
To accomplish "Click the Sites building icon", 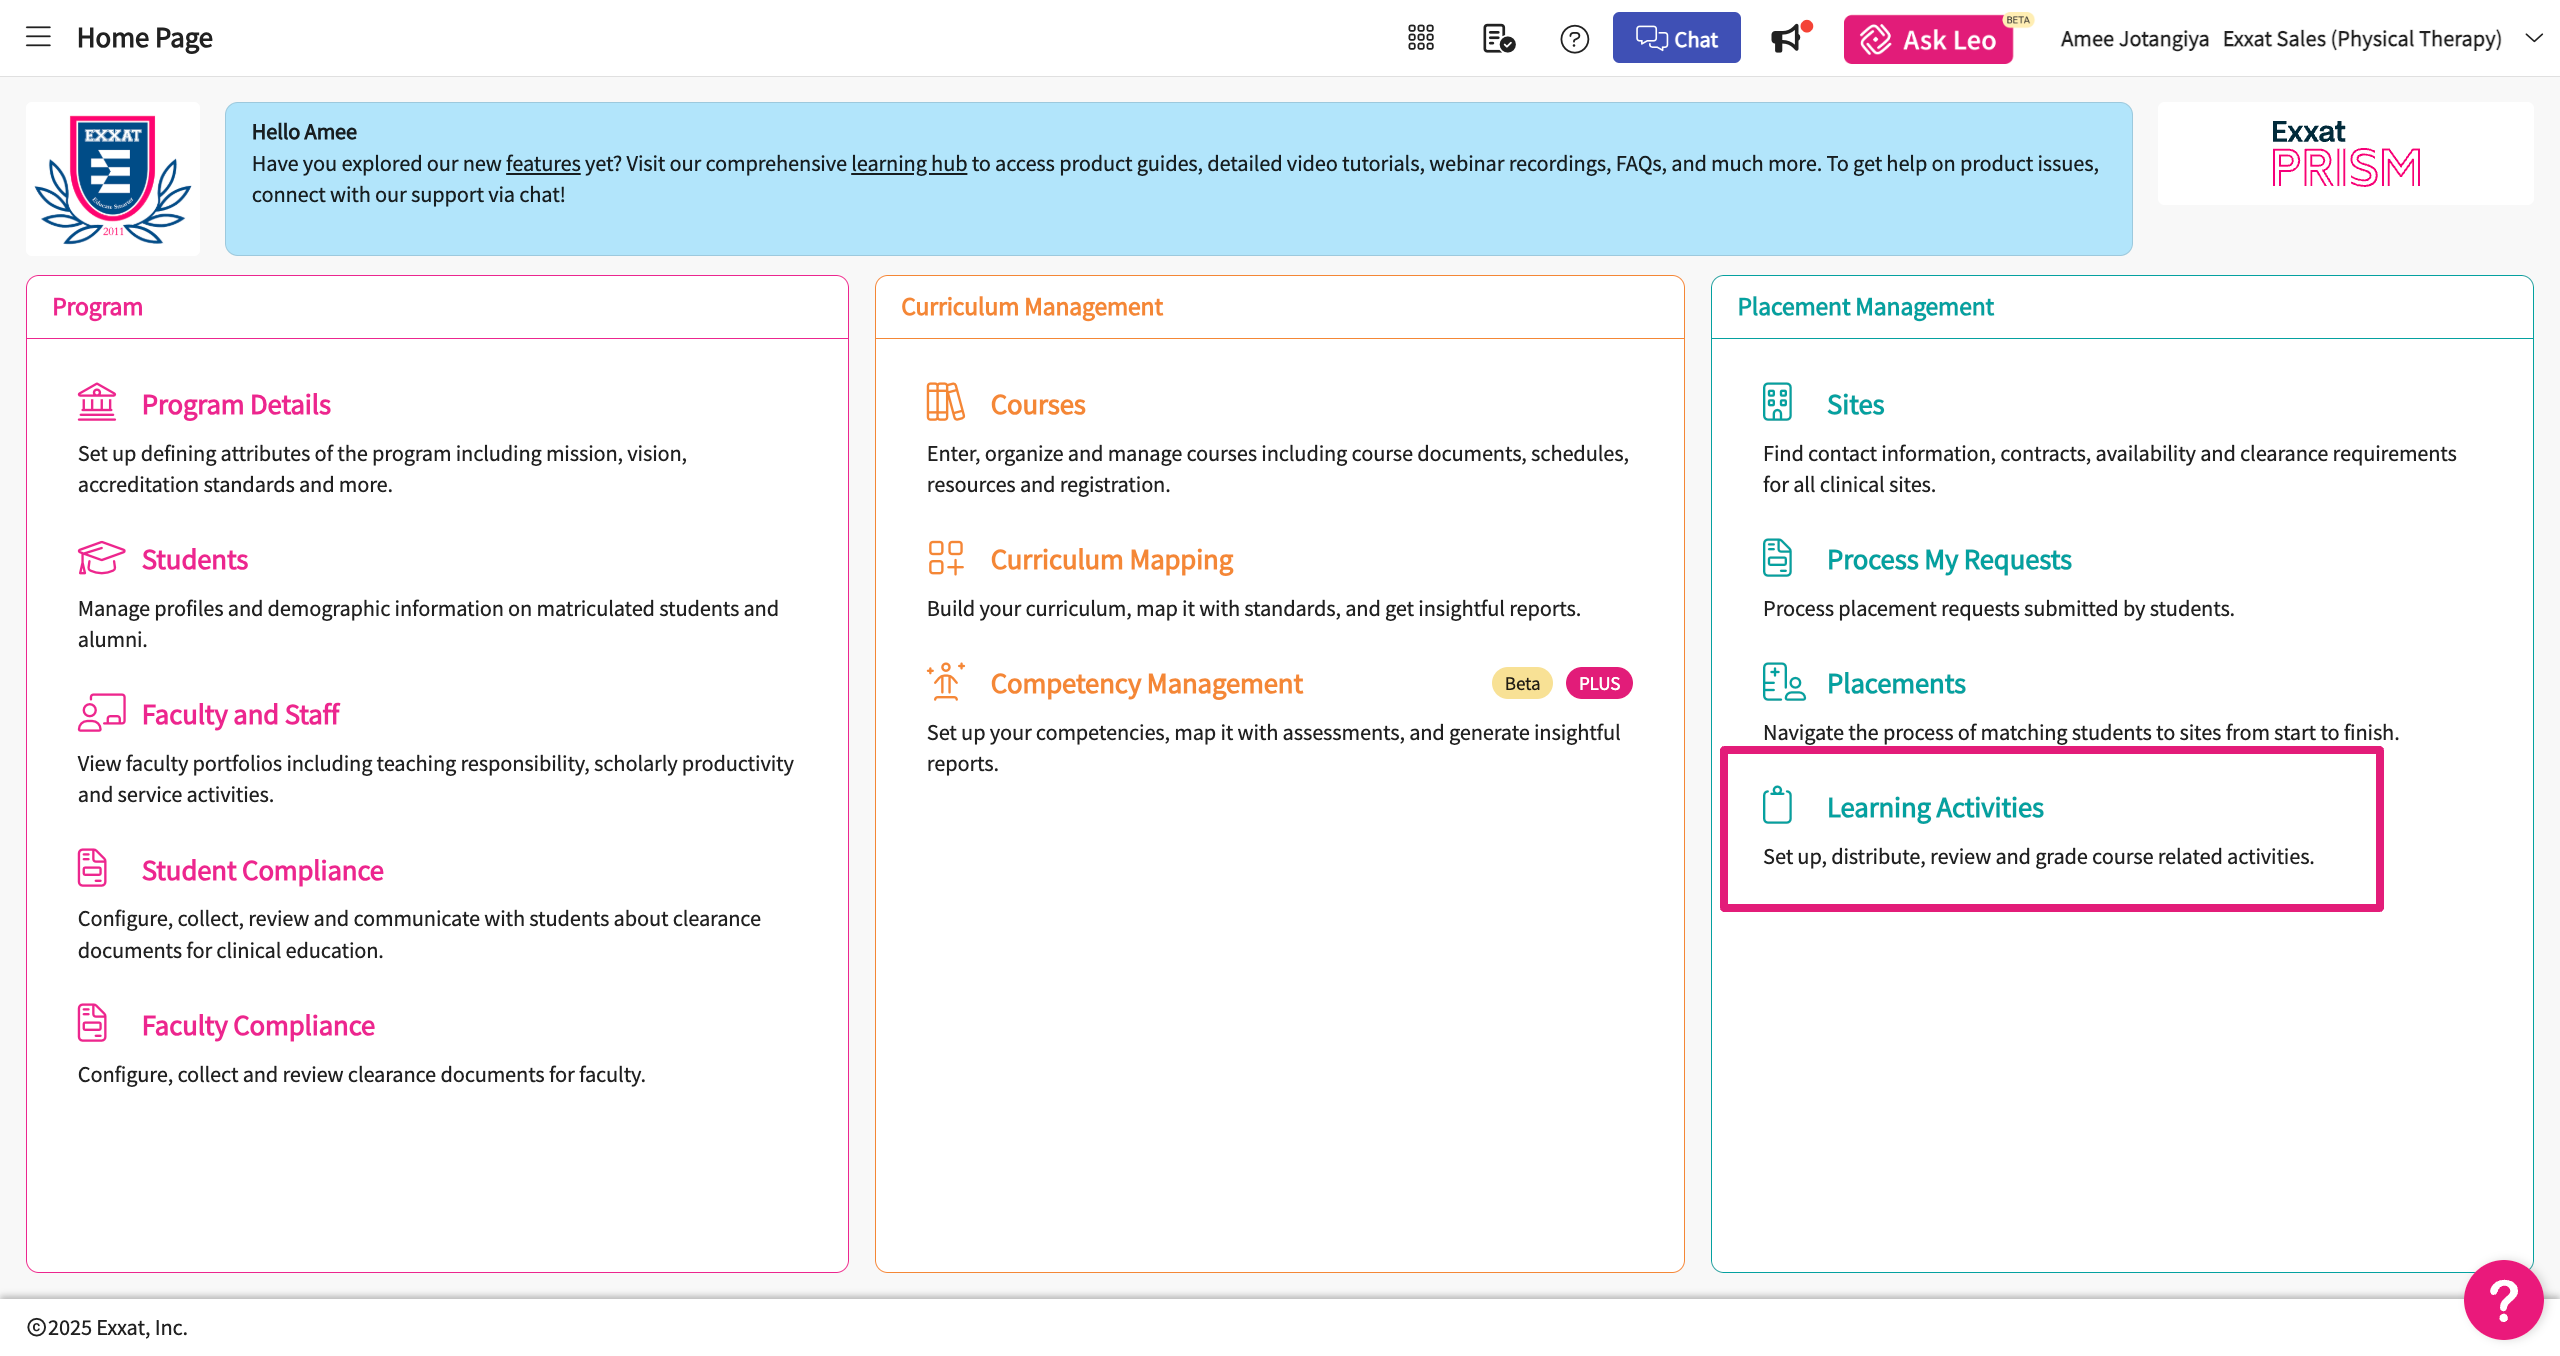I will click(1777, 402).
